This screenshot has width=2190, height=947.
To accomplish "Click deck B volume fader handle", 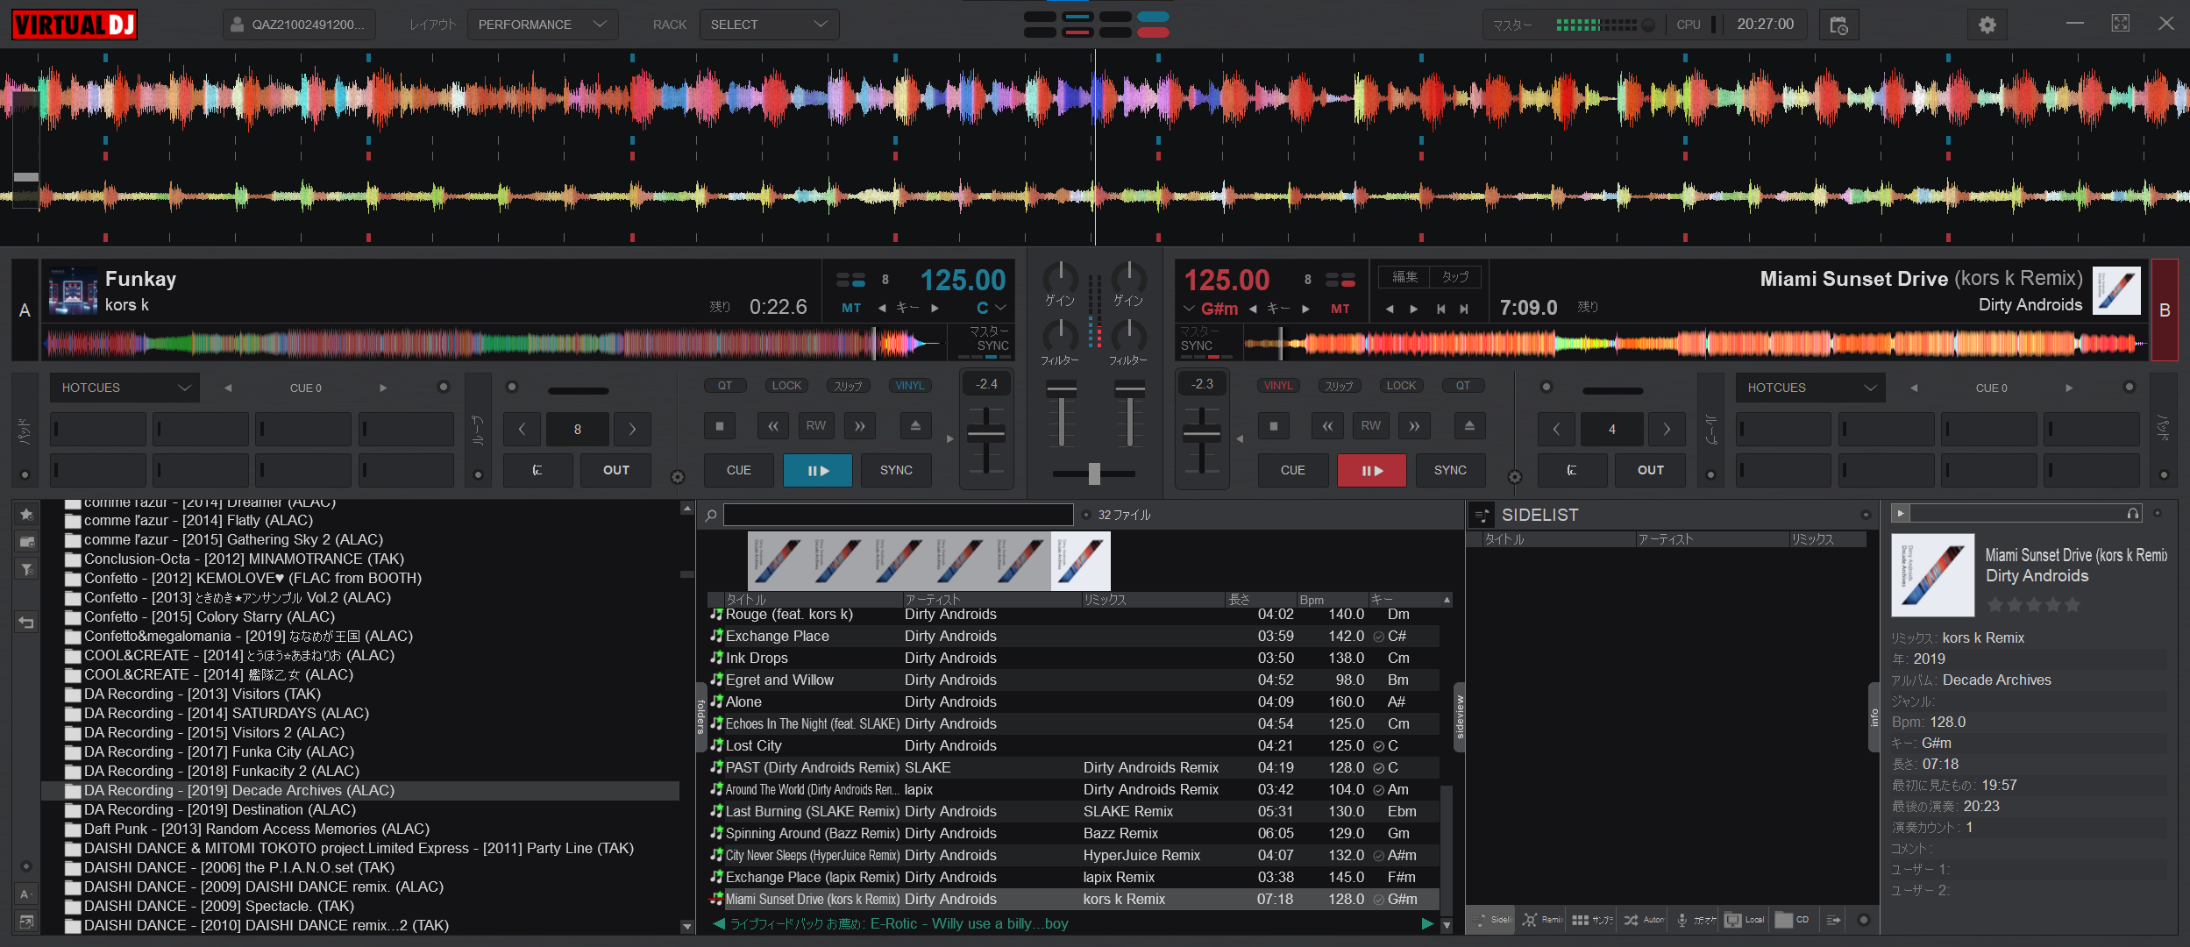I will click(x=1130, y=391).
